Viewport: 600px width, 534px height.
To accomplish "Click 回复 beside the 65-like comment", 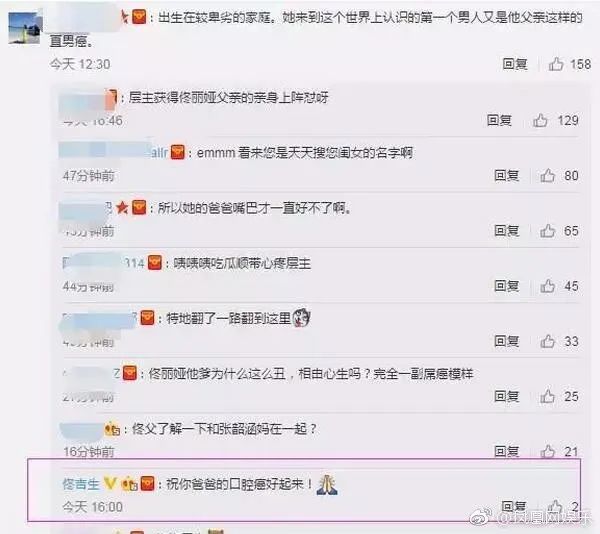I will (507, 231).
